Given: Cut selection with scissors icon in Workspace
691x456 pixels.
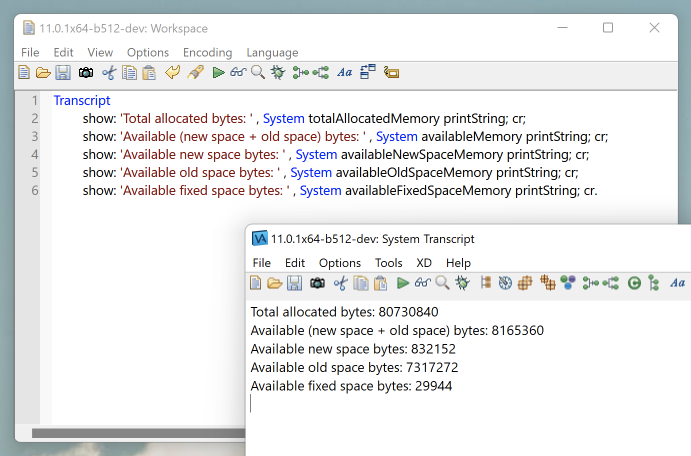Looking at the screenshot, I should tap(109, 72).
